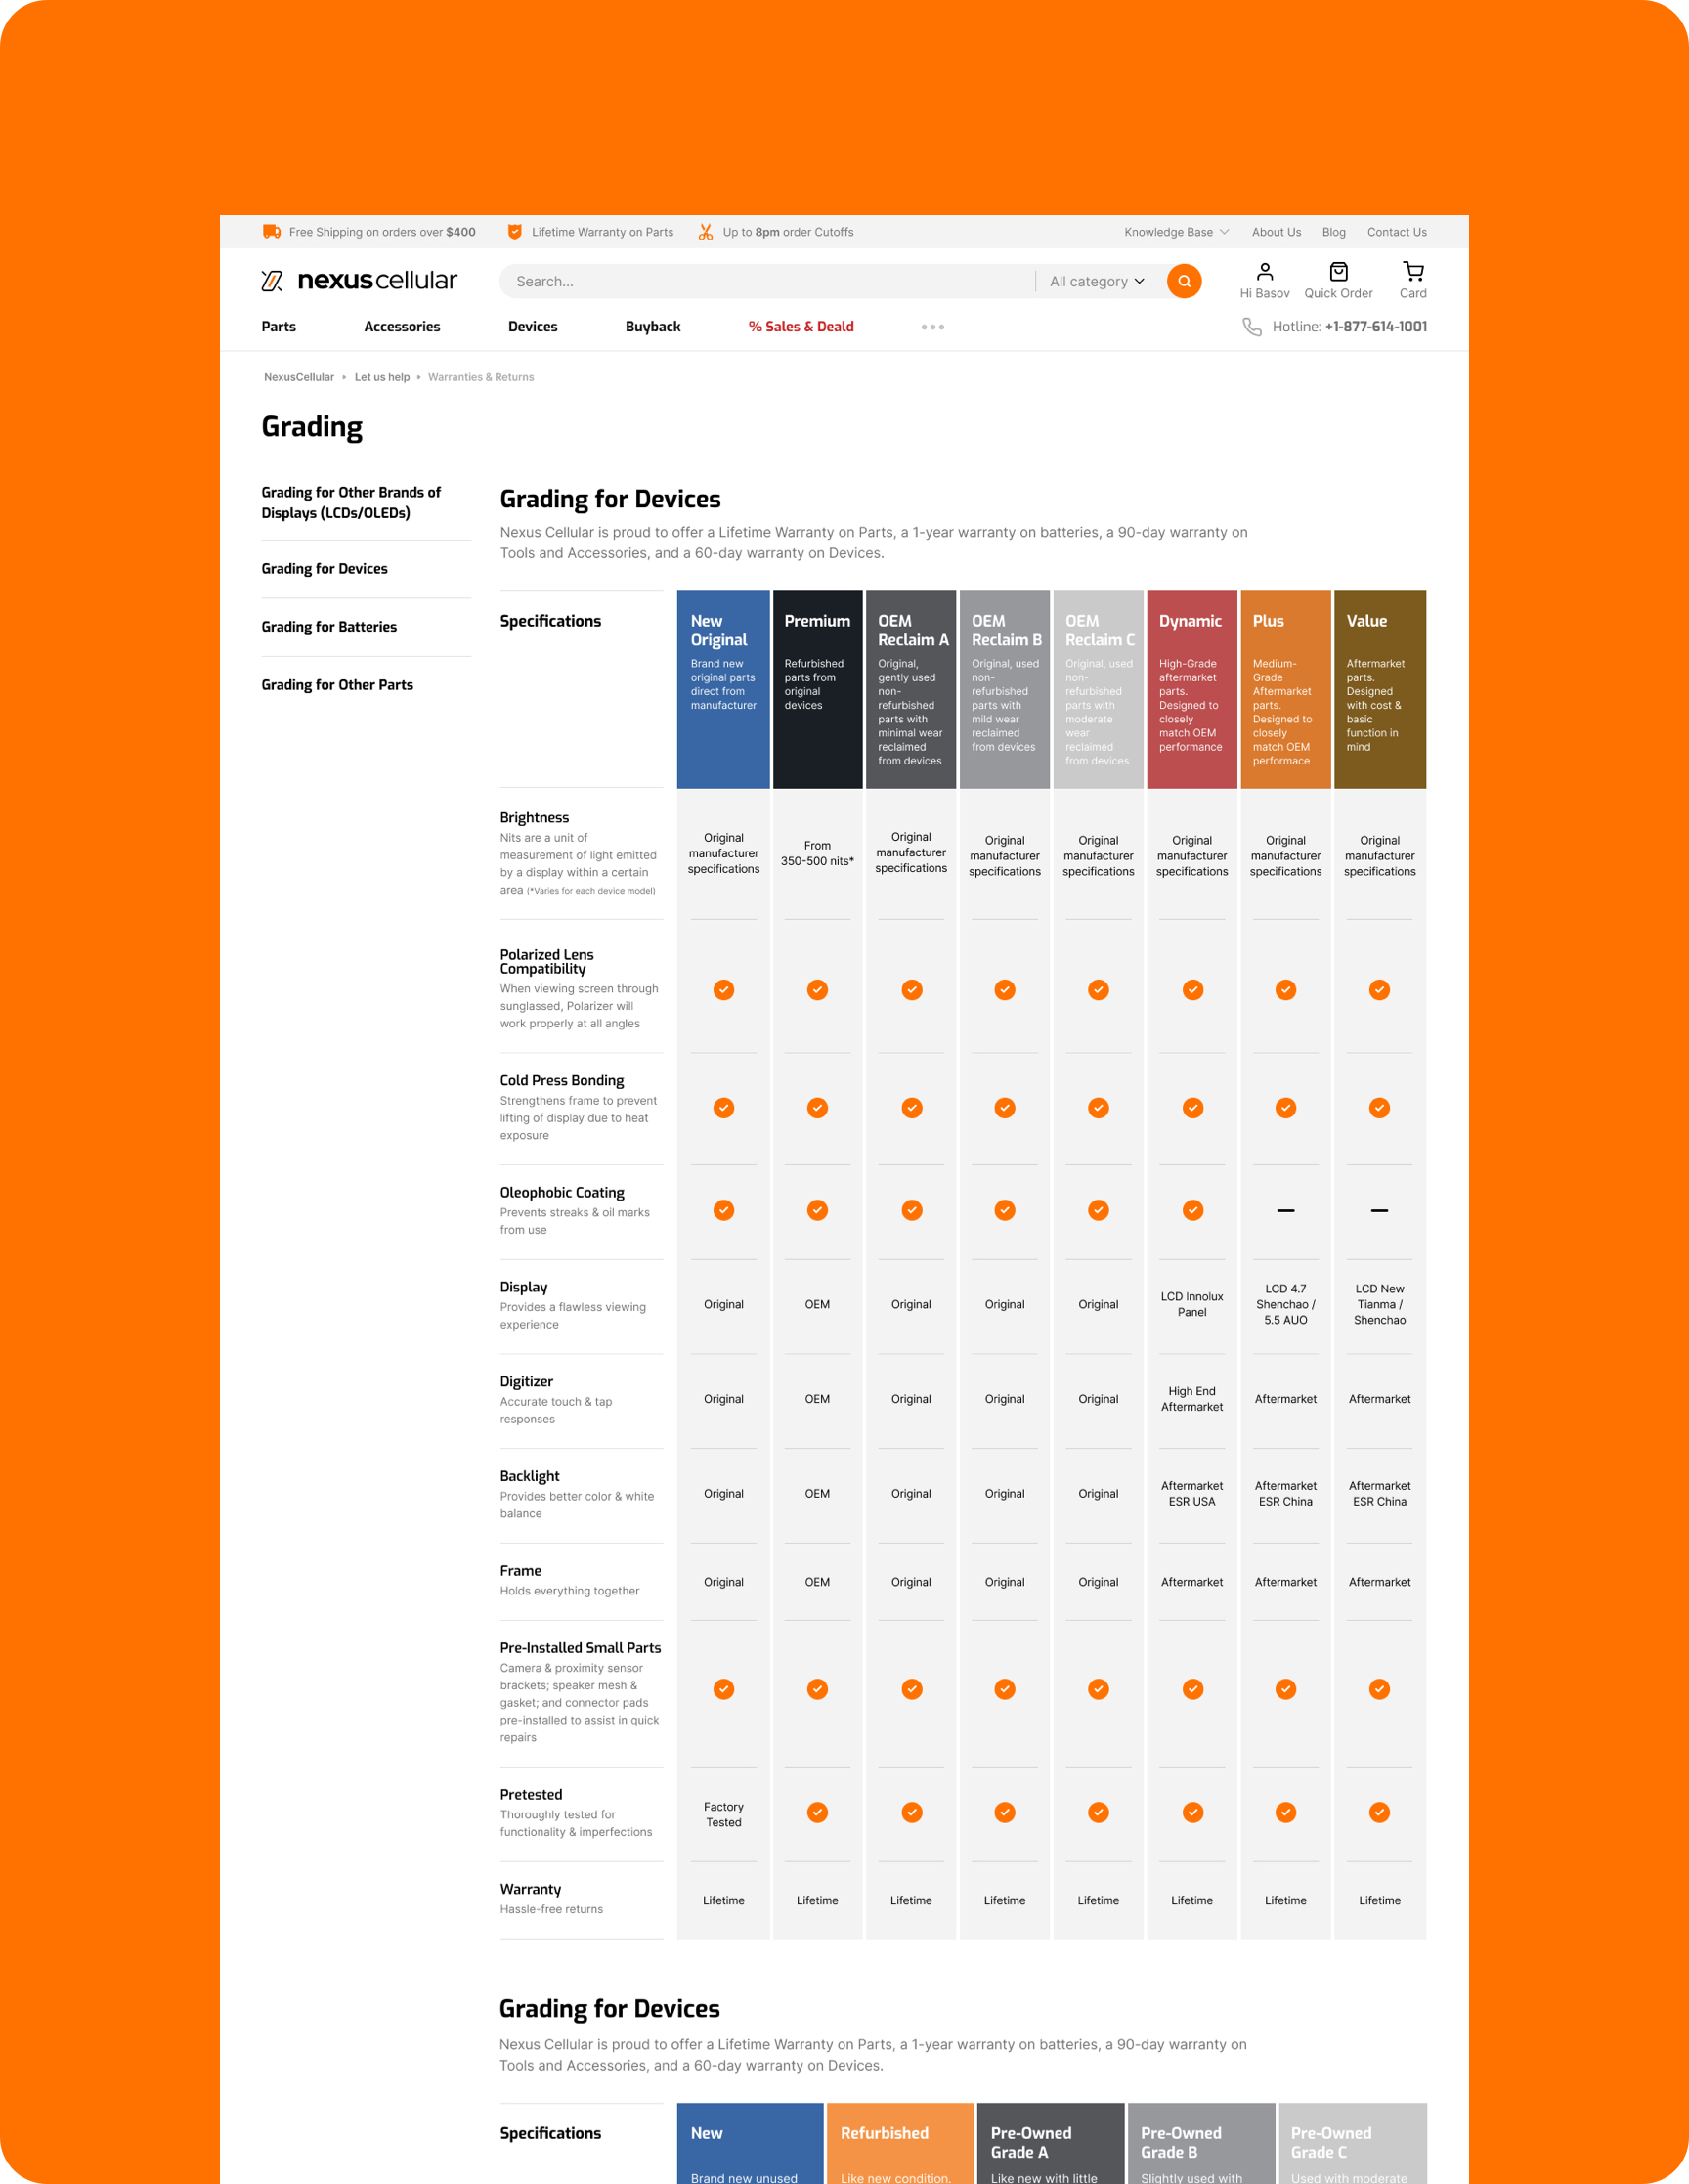
Task: Click the scissors icon for order cutoffs
Action: tap(706, 232)
